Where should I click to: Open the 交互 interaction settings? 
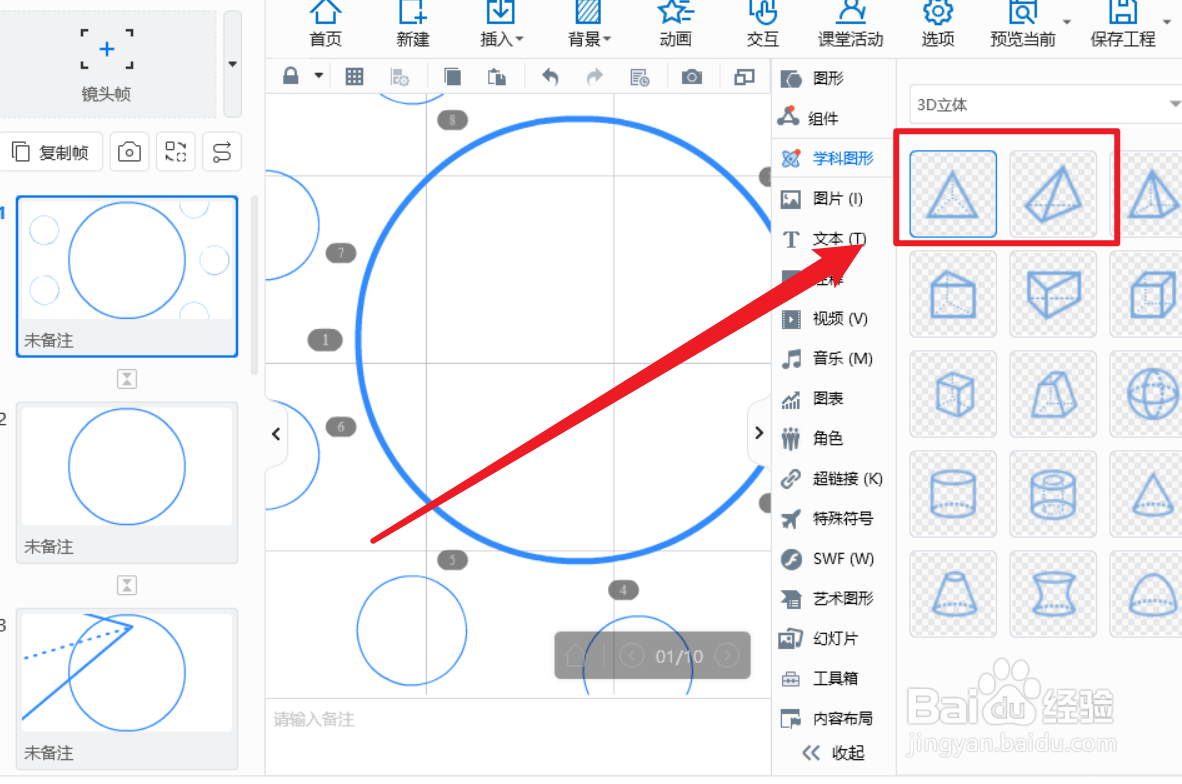coord(762,24)
